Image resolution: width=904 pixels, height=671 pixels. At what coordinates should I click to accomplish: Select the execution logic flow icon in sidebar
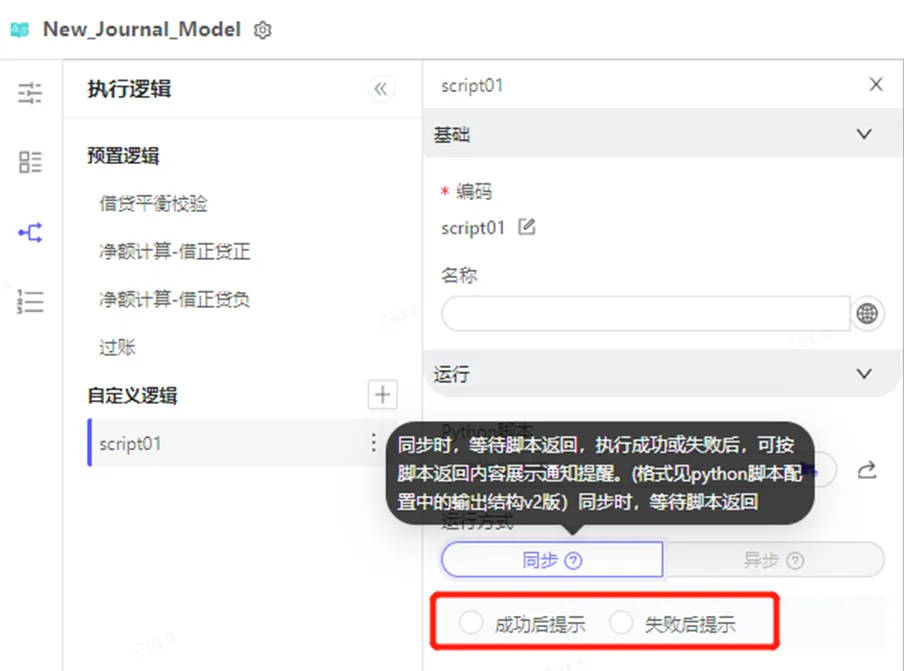(30, 233)
